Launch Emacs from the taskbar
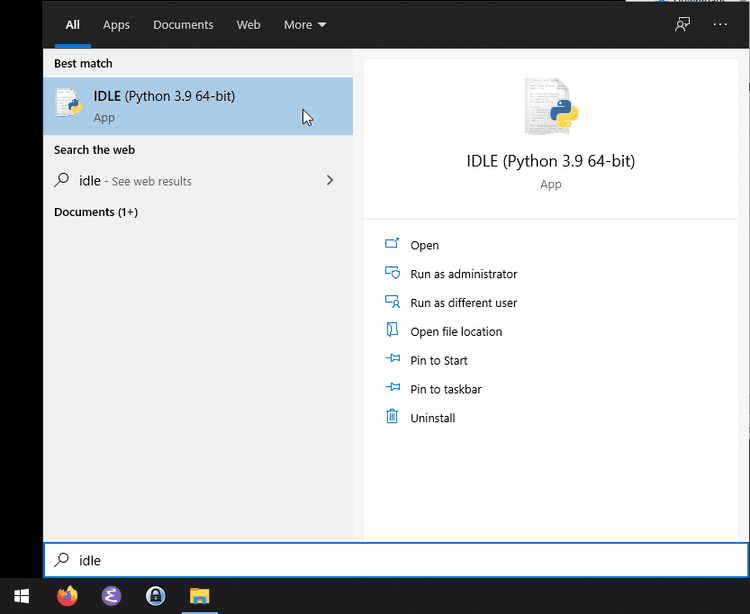This screenshot has width=750, height=614. [112, 596]
